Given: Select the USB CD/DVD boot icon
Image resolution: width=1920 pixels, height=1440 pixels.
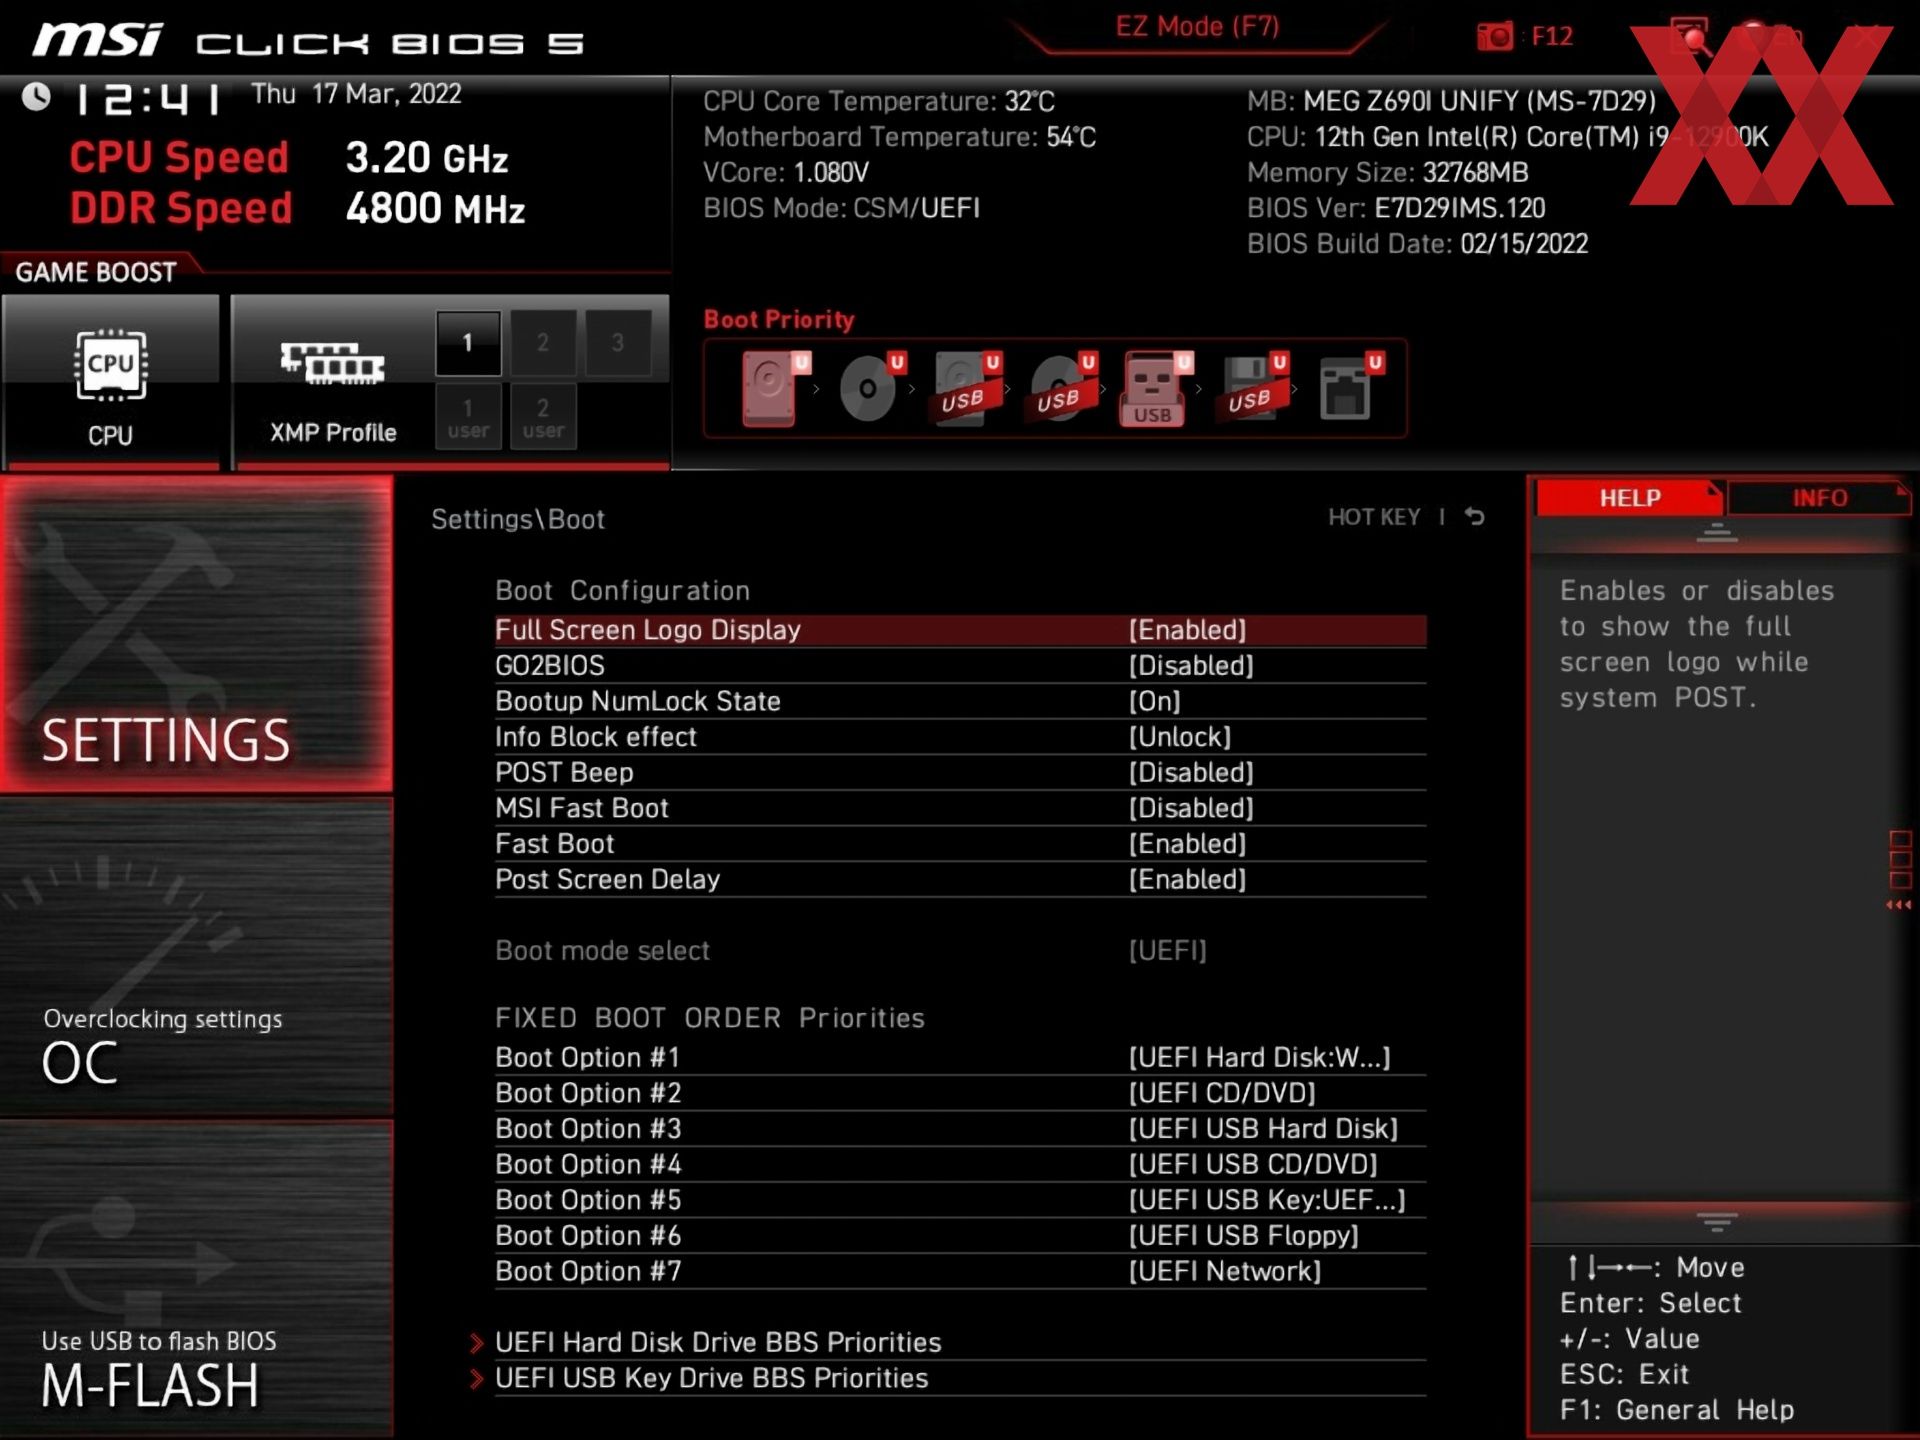Looking at the screenshot, I should pos(1063,388).
